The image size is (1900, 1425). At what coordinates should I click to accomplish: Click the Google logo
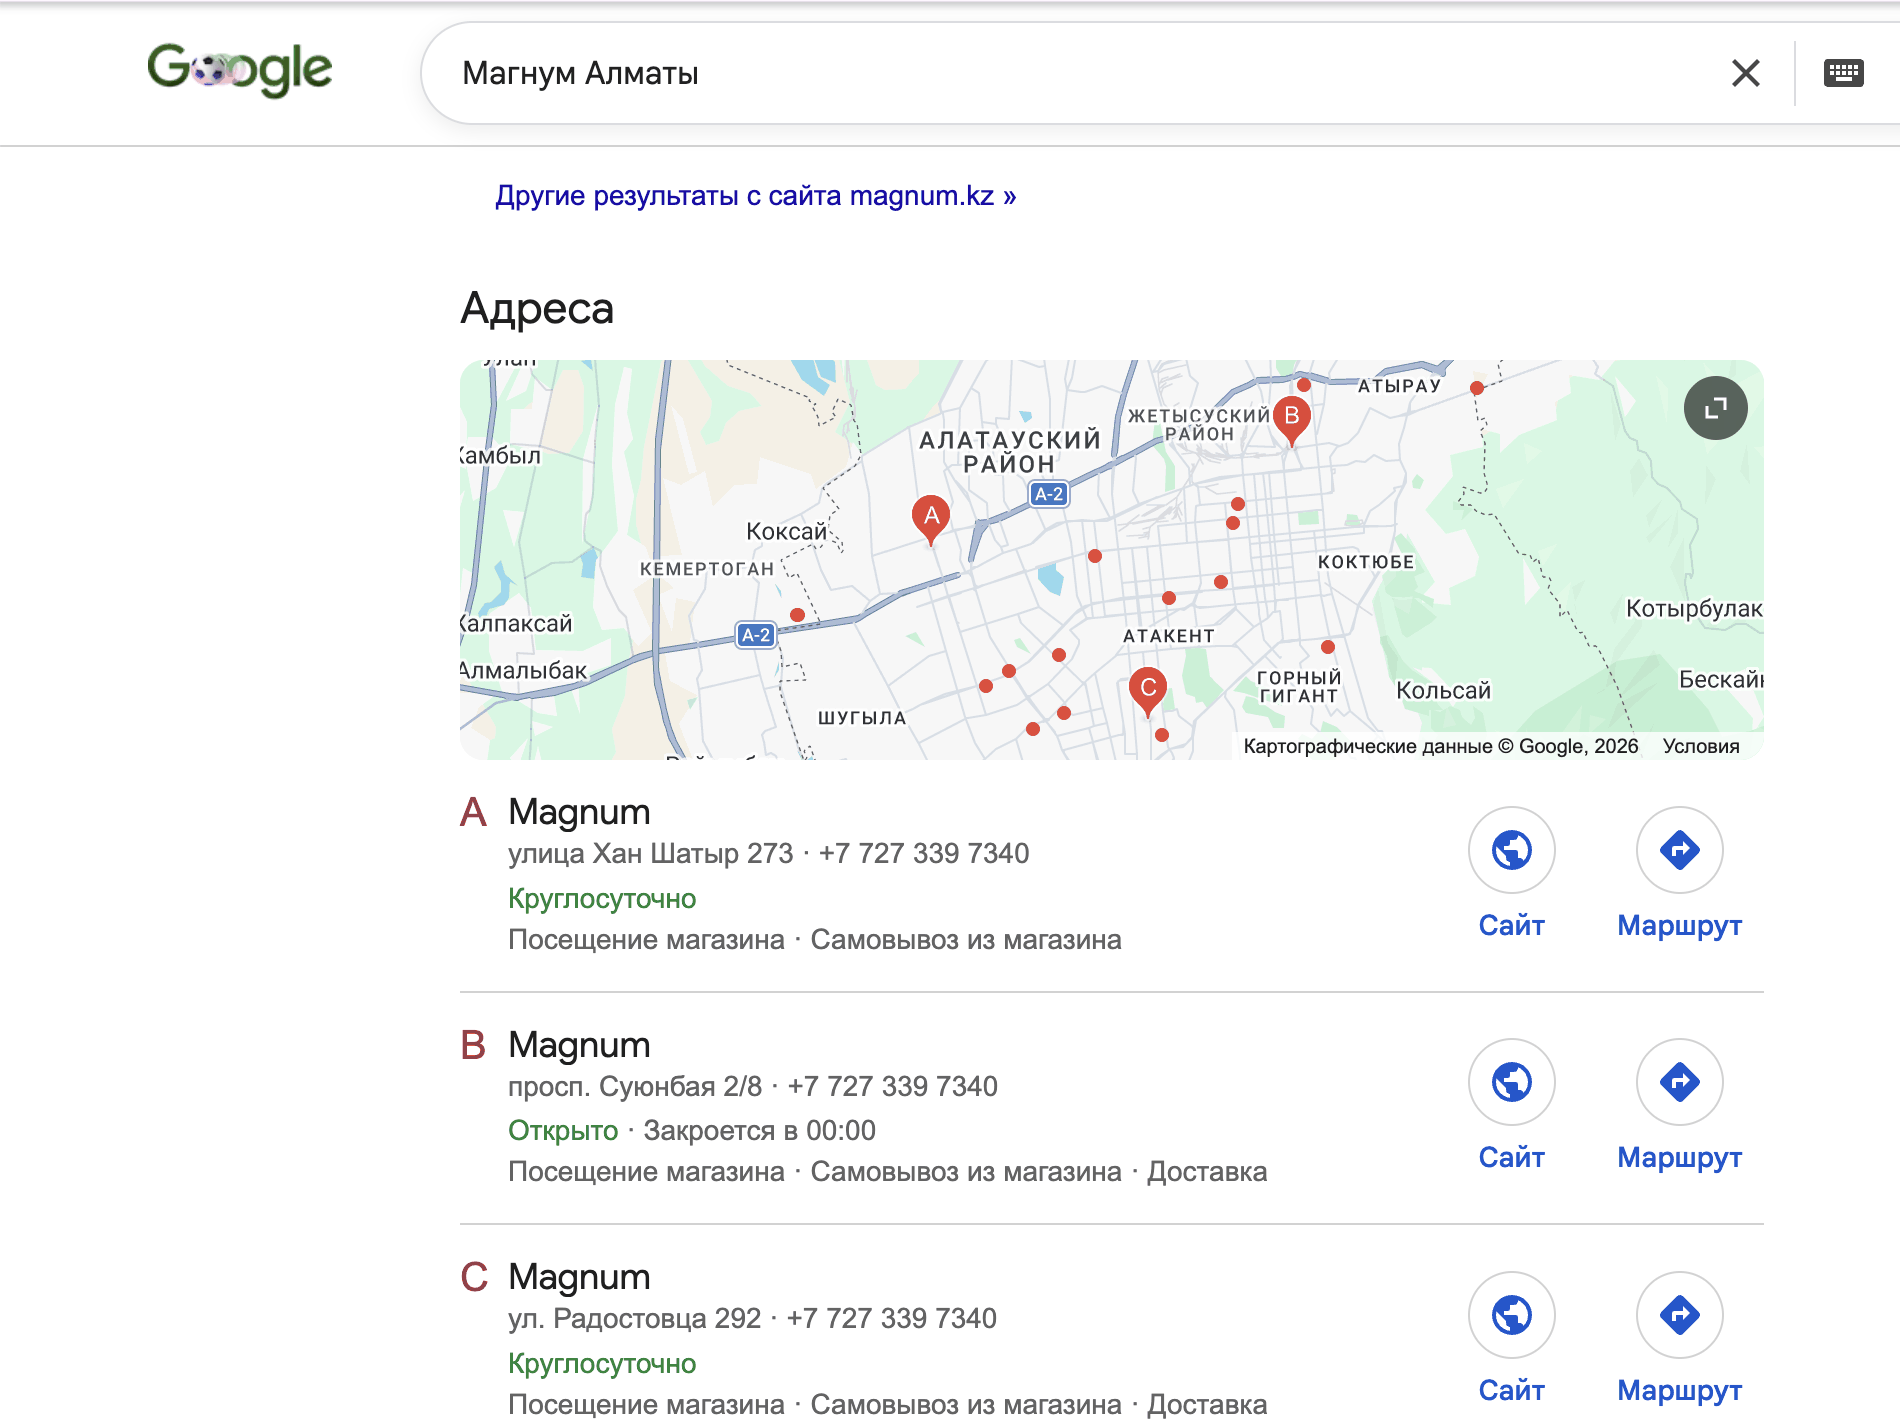(239, 70)
